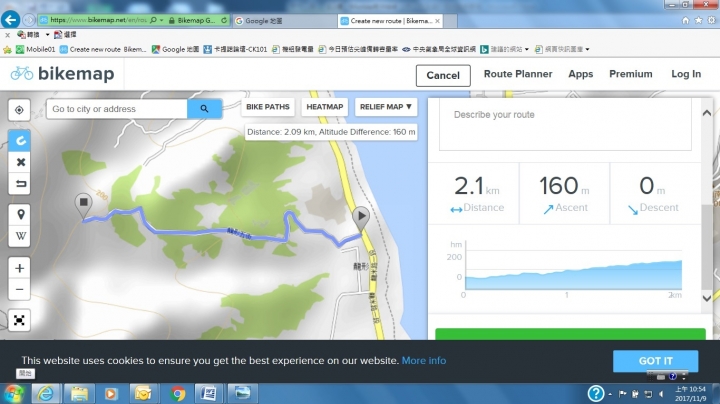
Task: Click the delete route X tool
Action: (x=19, y=162)
